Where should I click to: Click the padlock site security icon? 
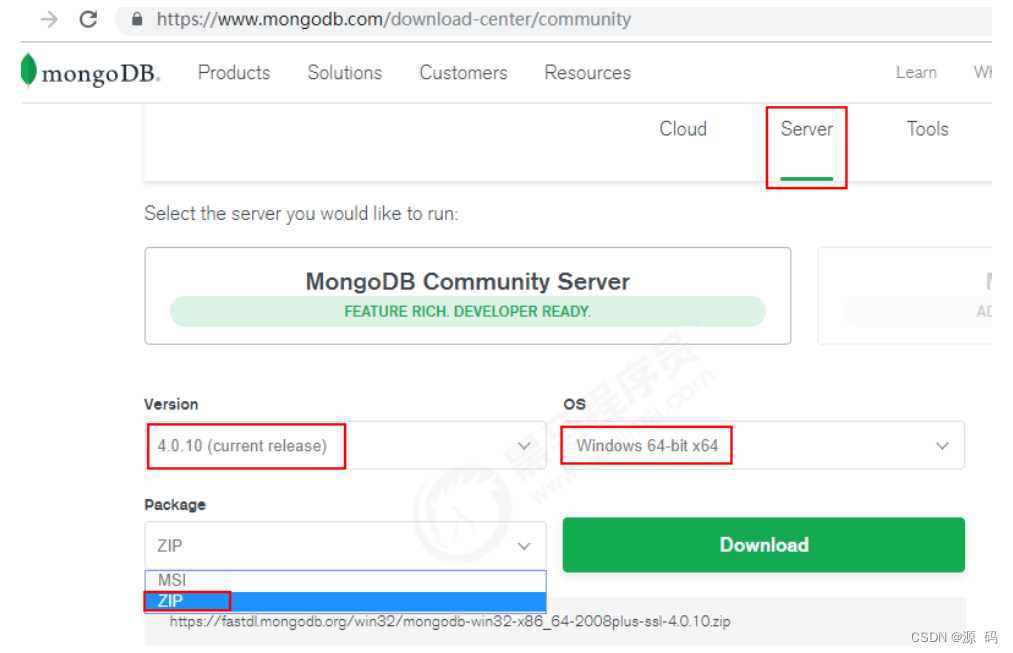click(x=137, y=19)
